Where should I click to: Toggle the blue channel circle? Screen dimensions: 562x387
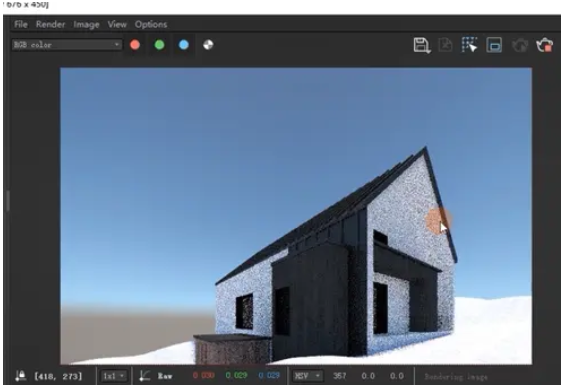tap(184, 45)
